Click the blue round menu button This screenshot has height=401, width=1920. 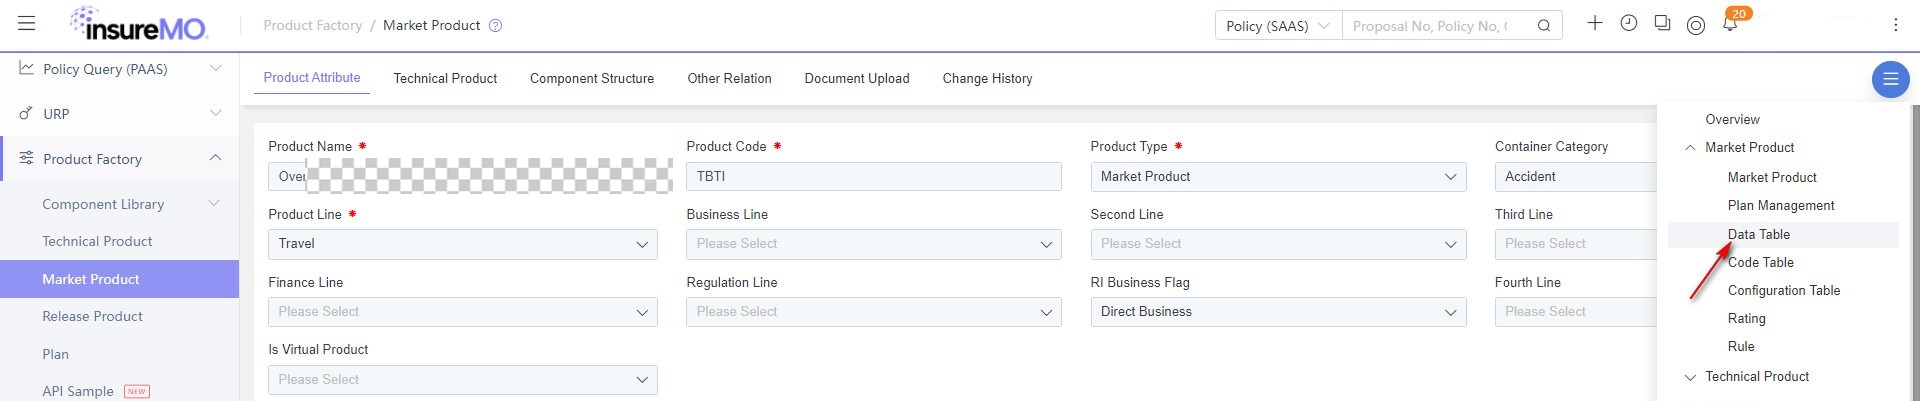click(x=1890, y=80)
